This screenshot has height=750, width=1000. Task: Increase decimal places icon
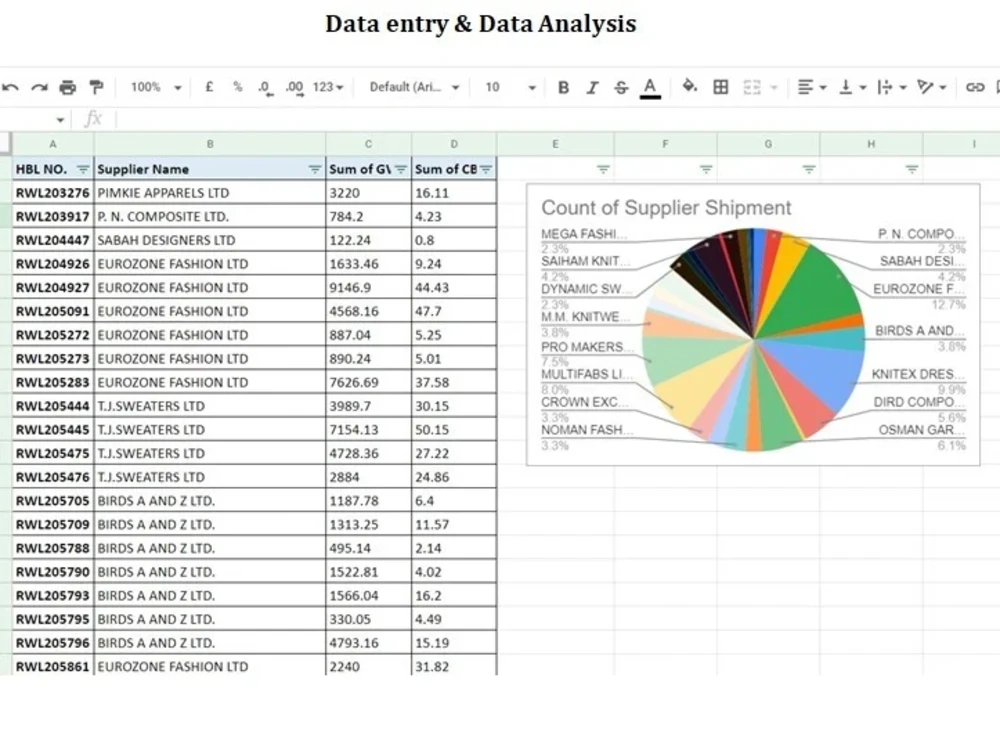(x=294, y=88)
